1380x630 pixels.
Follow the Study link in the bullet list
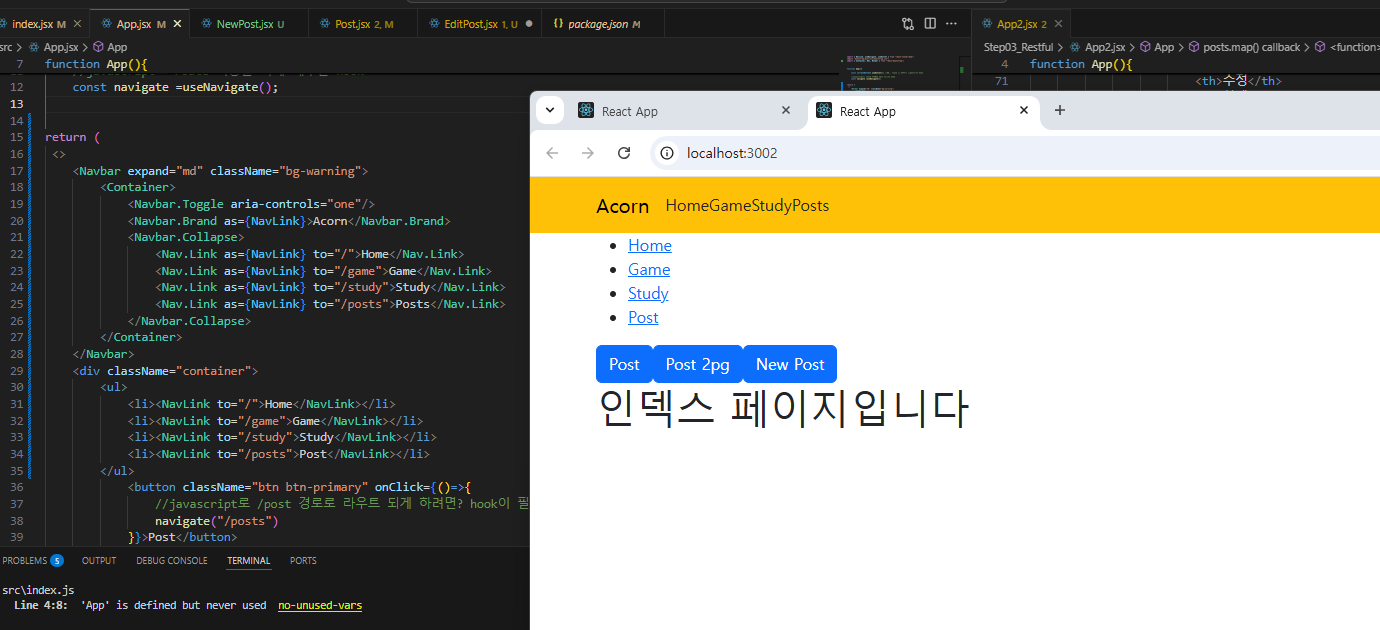648,294
